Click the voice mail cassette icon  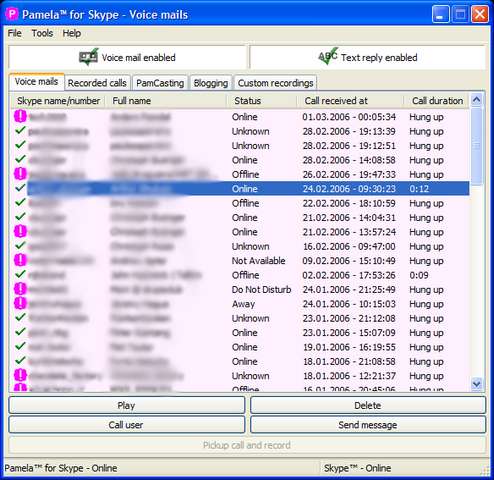pos(89,57)
